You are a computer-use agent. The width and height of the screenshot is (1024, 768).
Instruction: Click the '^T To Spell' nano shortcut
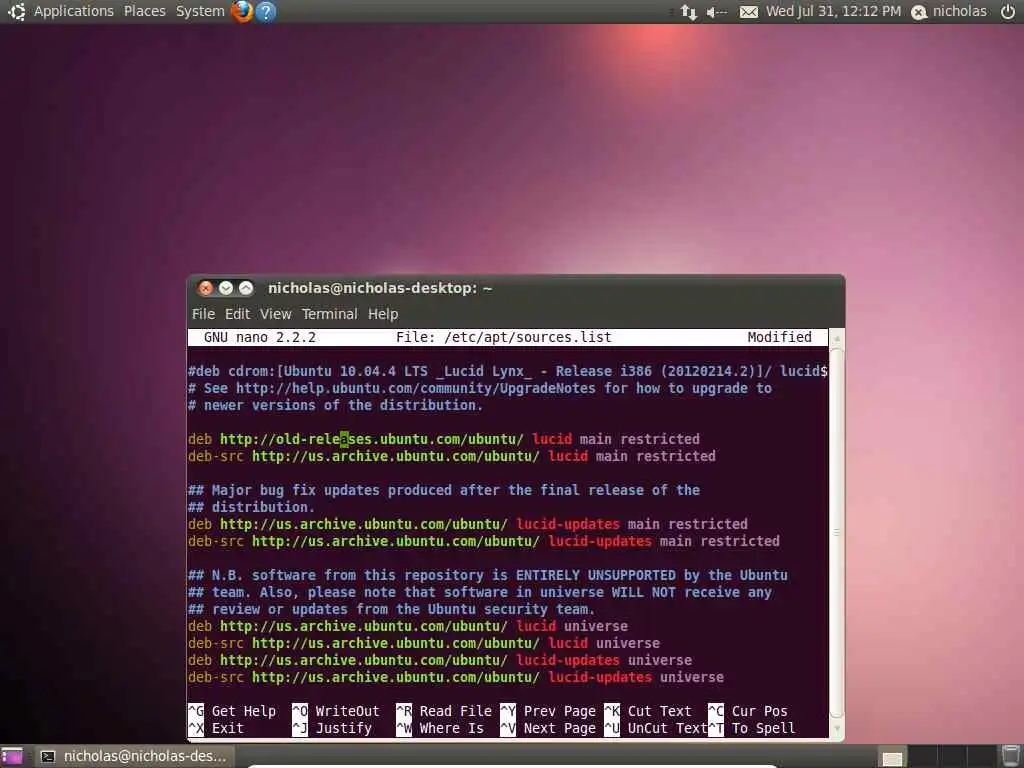click(x=752, y=728)
